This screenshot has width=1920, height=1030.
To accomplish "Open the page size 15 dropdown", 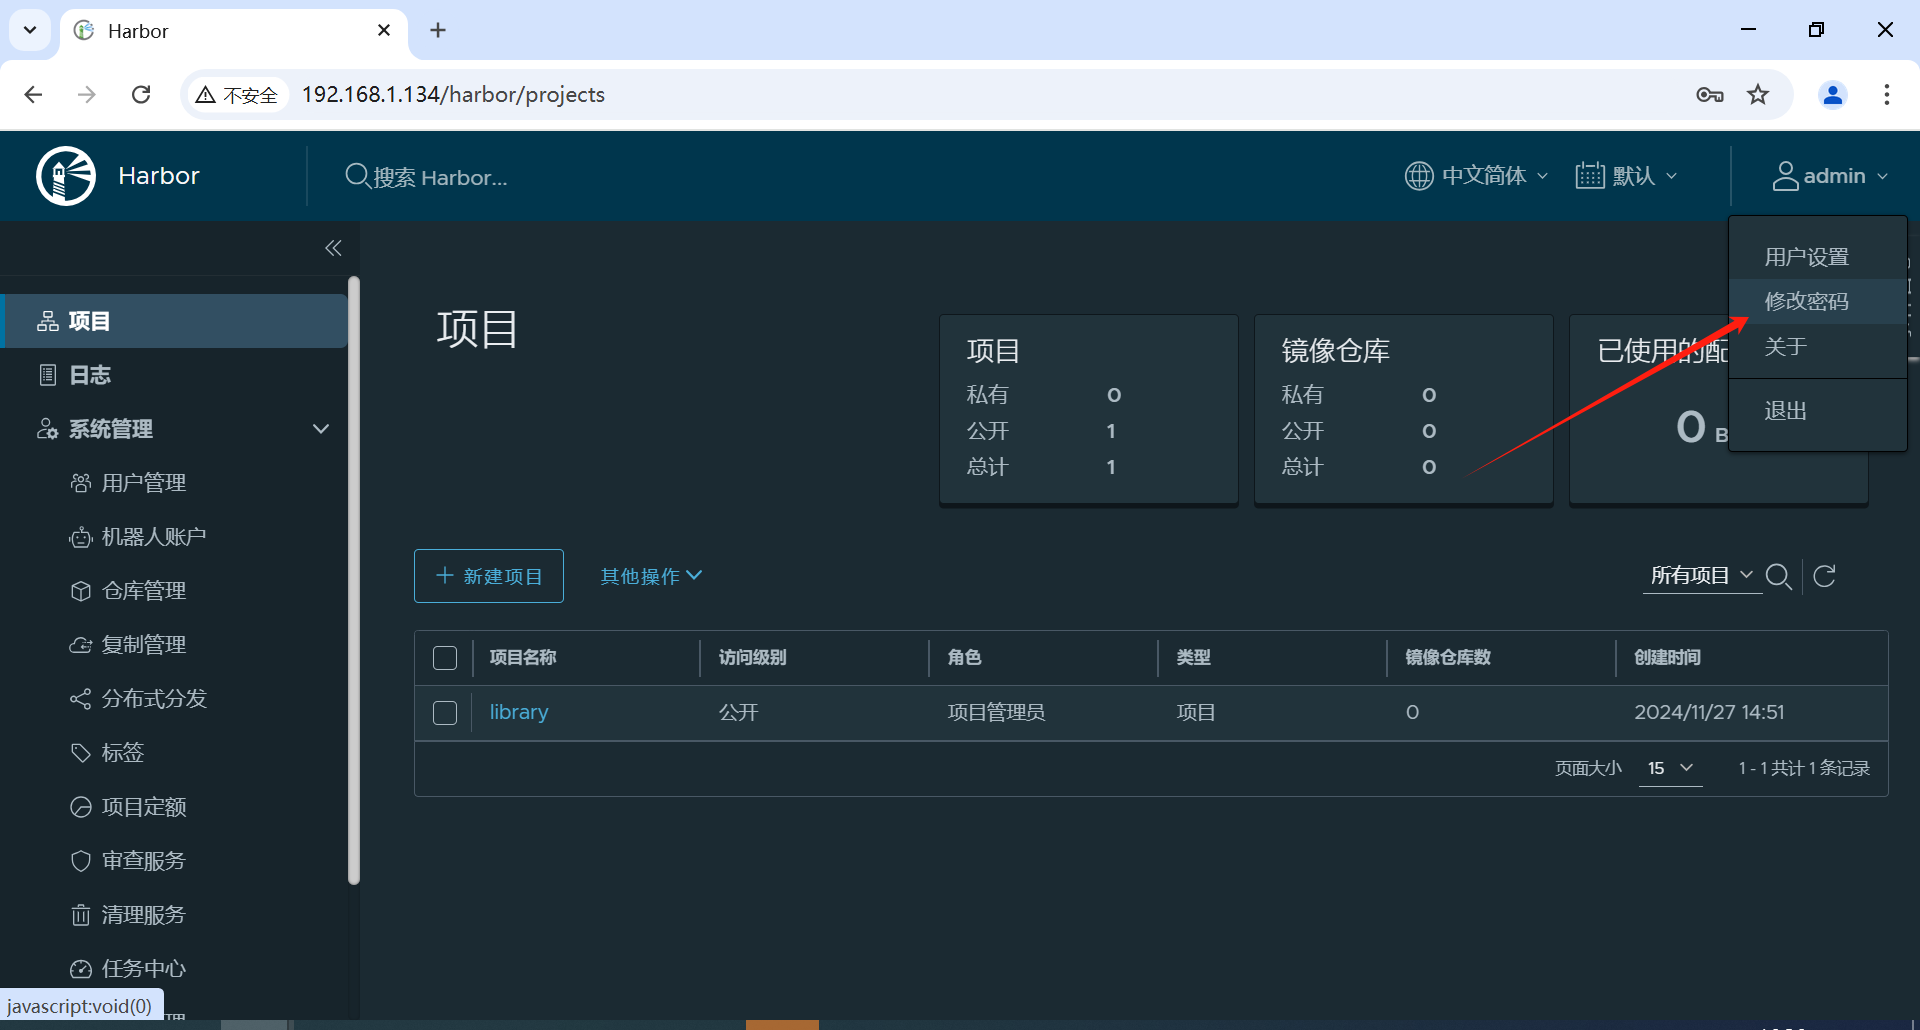I will click(1670, 768).
